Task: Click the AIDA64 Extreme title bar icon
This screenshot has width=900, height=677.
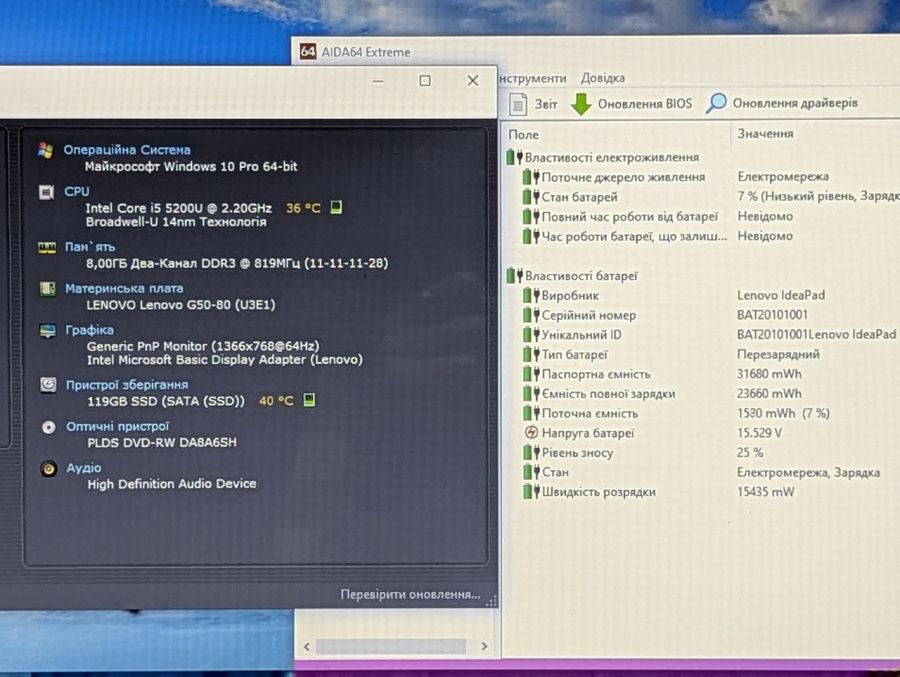Action: point(308,52)
